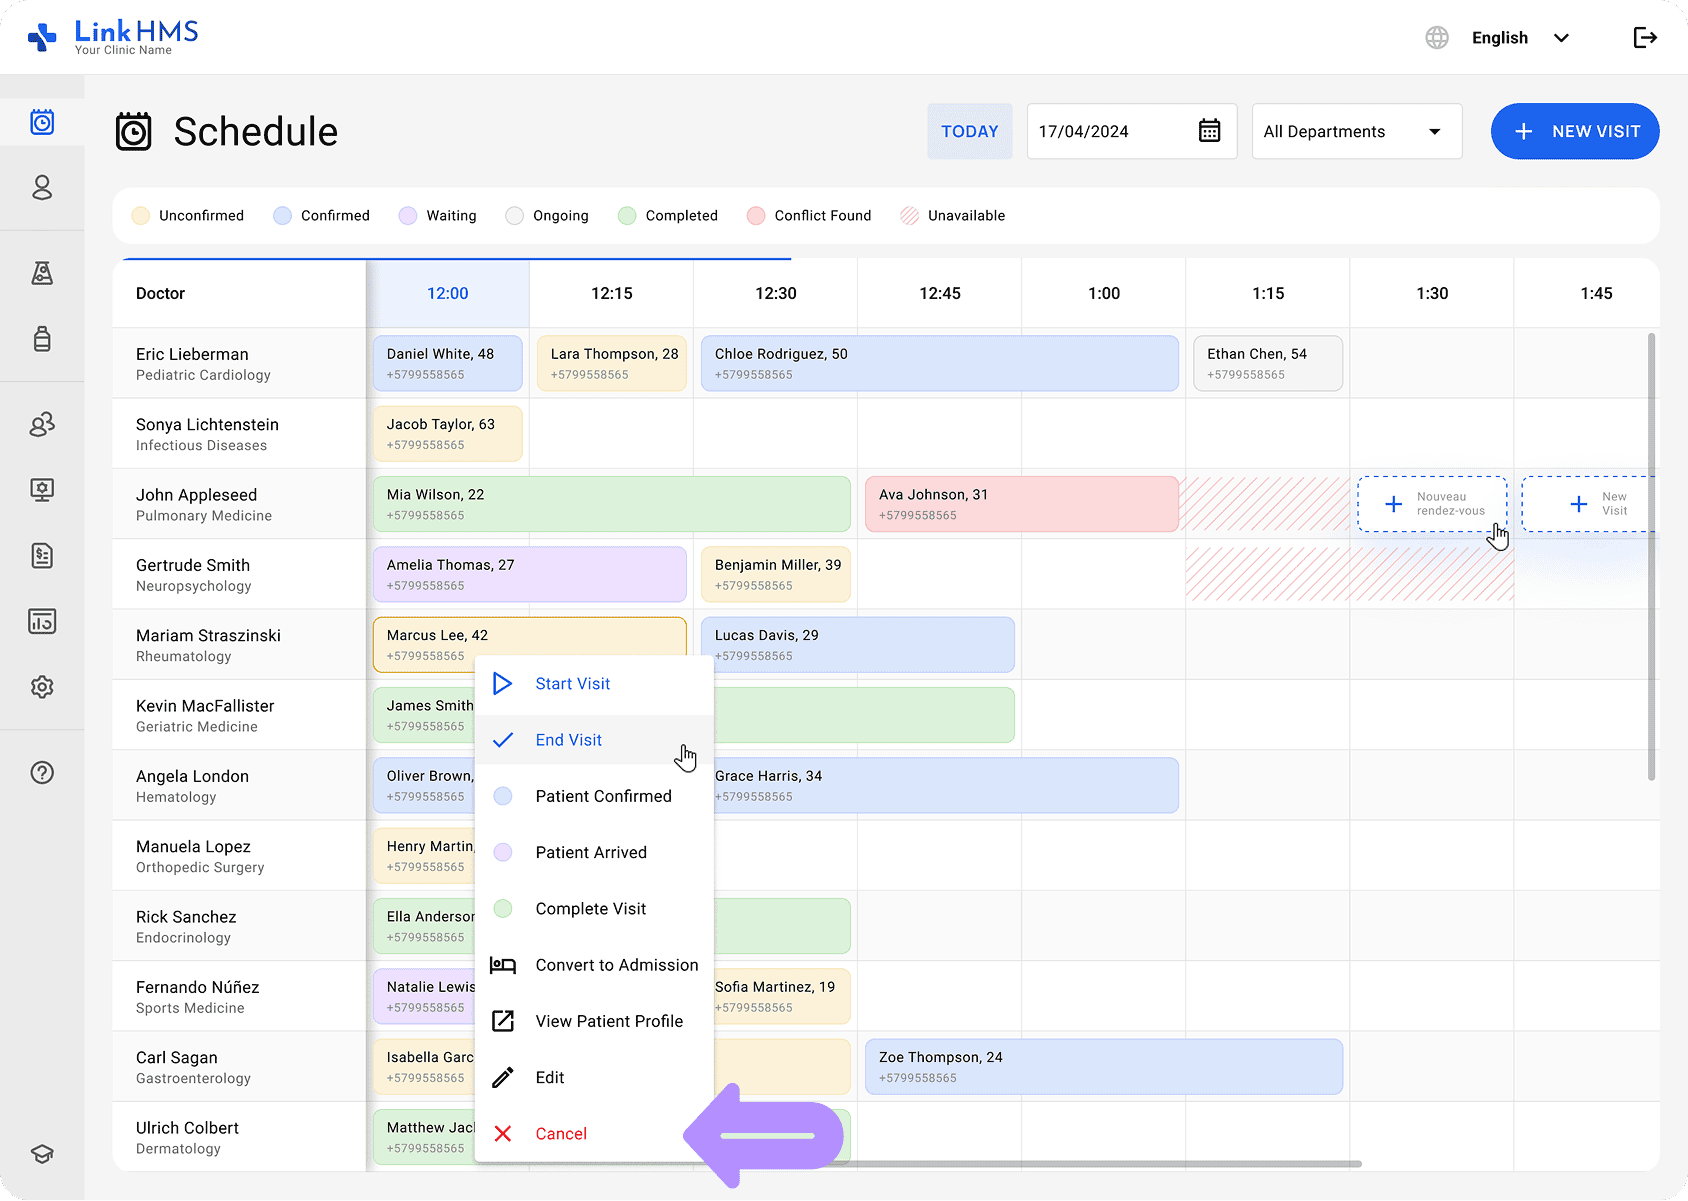1688x1201 pixels.
Task: Select Cancel in the context menu
Action: click(560, 1133)
